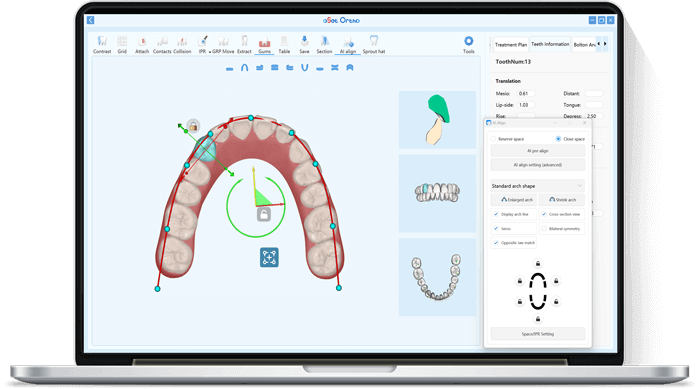Image resolution: width=699 pixels, height=389 pixels.
Task: Open the Table tool
Action: (x=284, y=45)
